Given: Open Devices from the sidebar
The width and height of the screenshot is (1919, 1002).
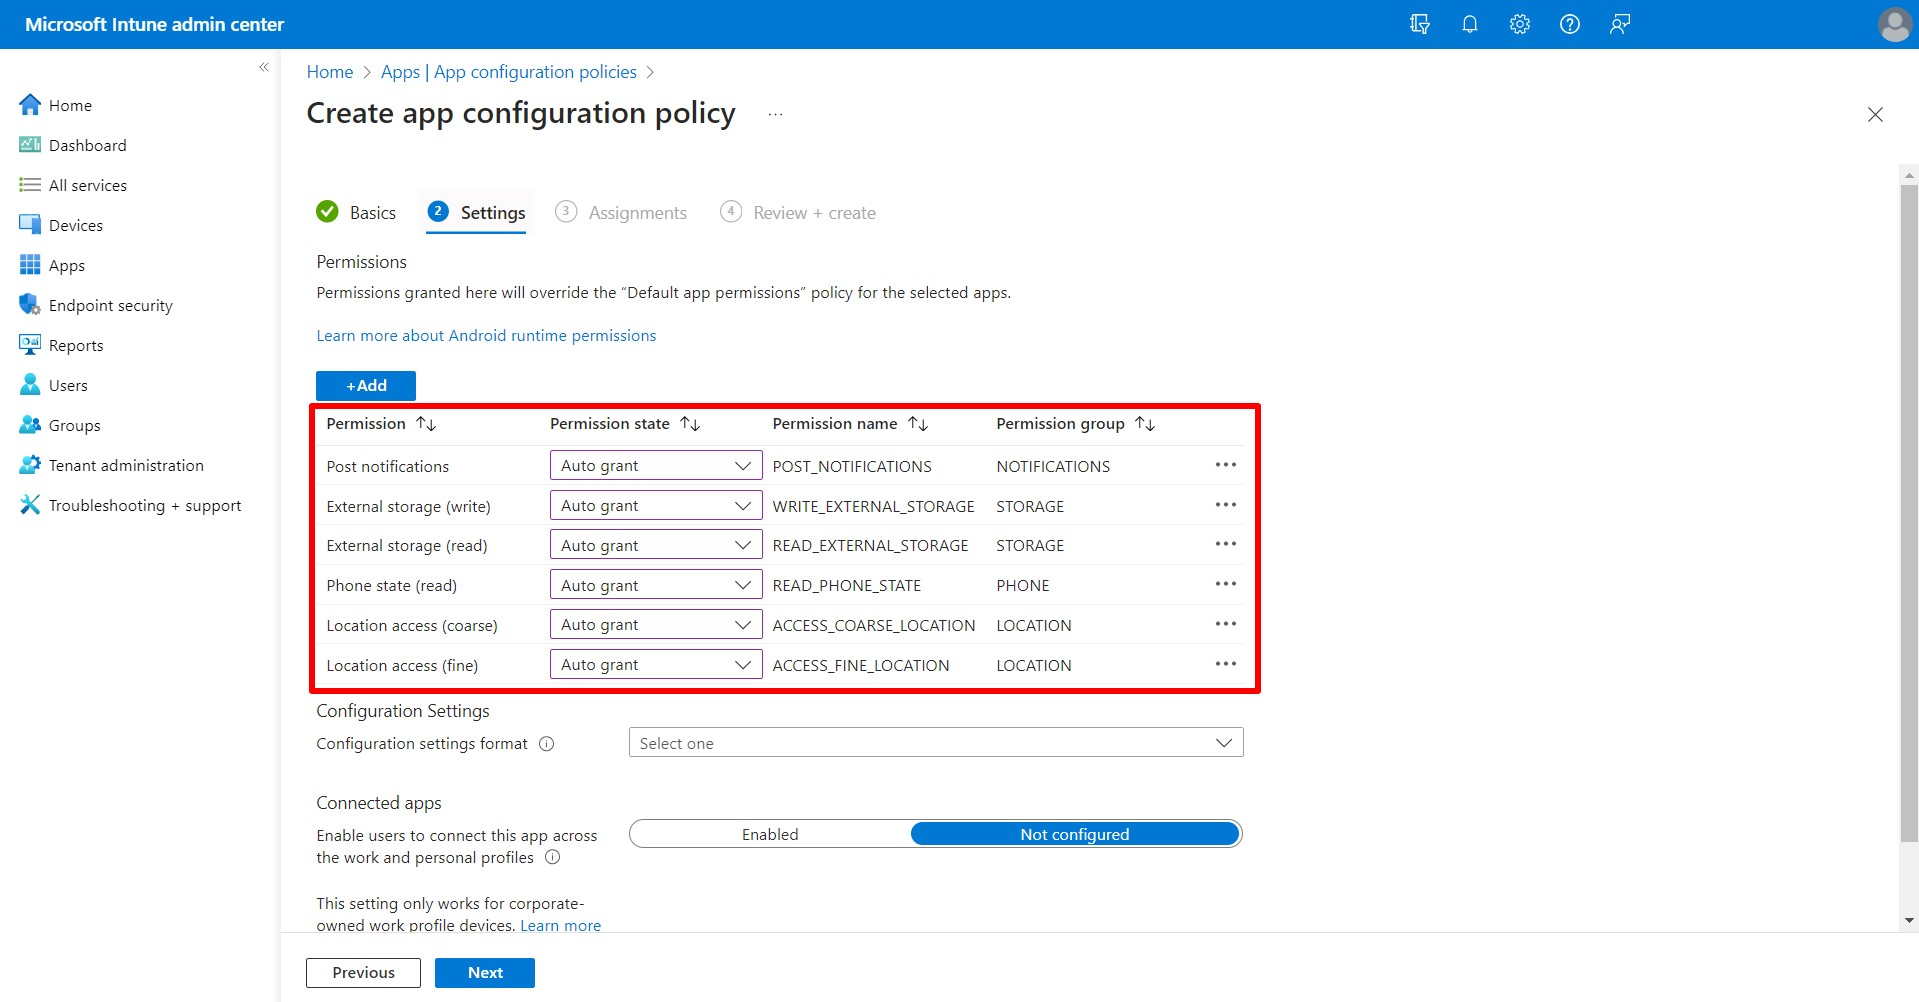Looking at the screenshot, I should click(x=75, y=224).
